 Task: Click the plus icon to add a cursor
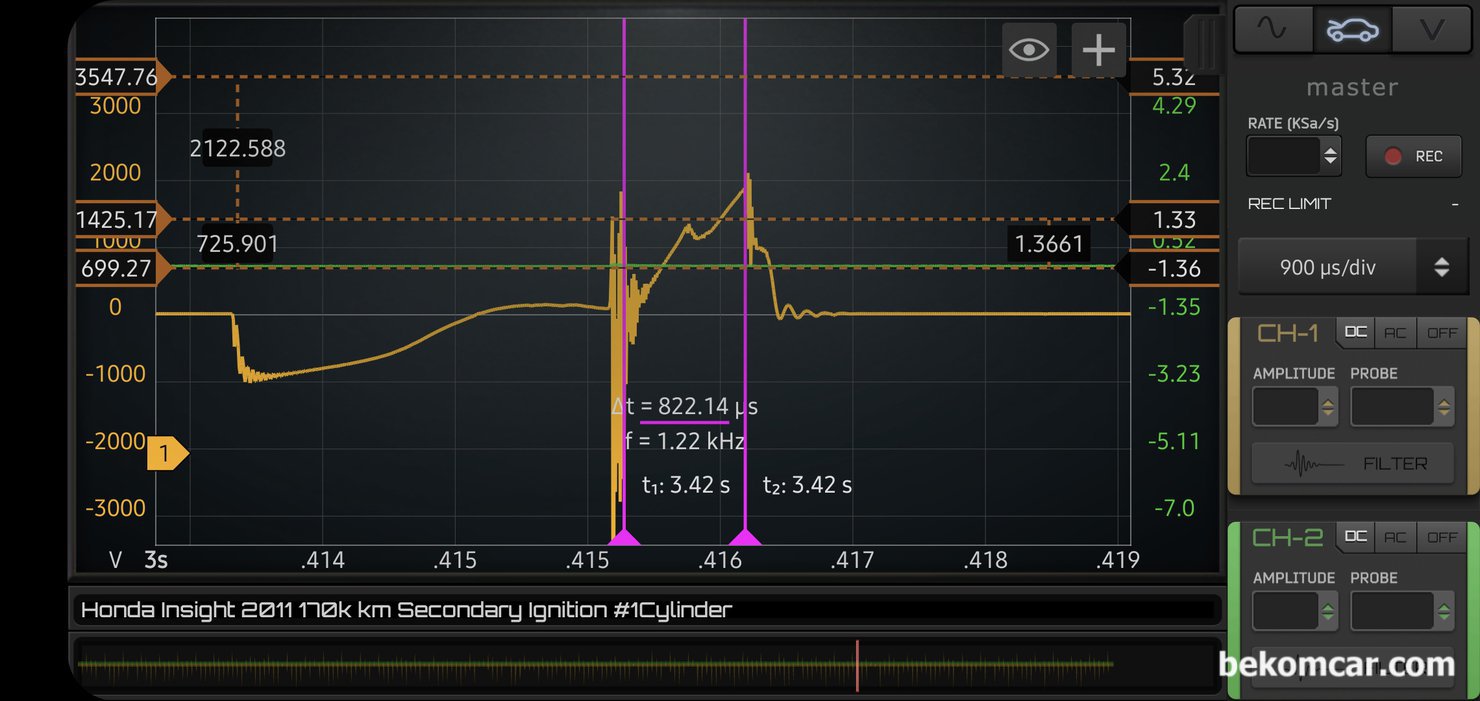1098,50
